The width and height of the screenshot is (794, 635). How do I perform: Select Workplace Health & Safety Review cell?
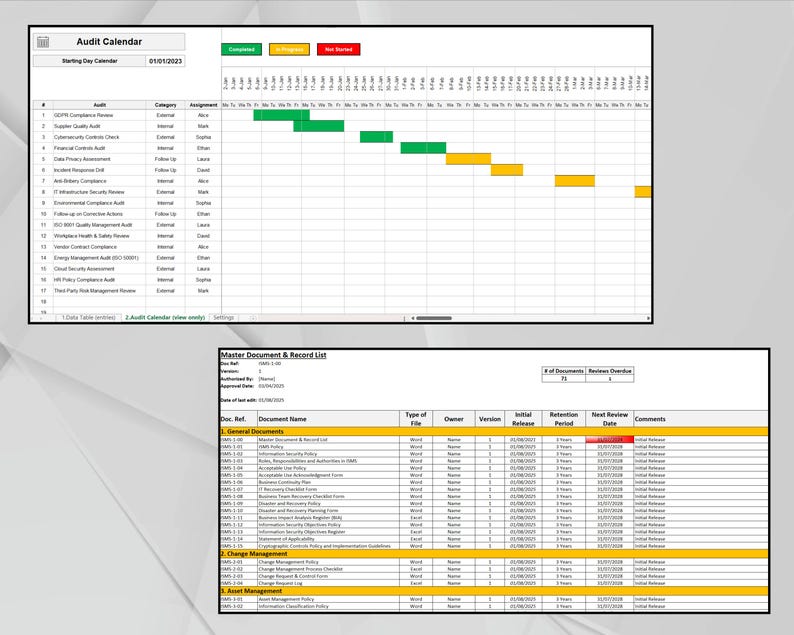[99, 236]
